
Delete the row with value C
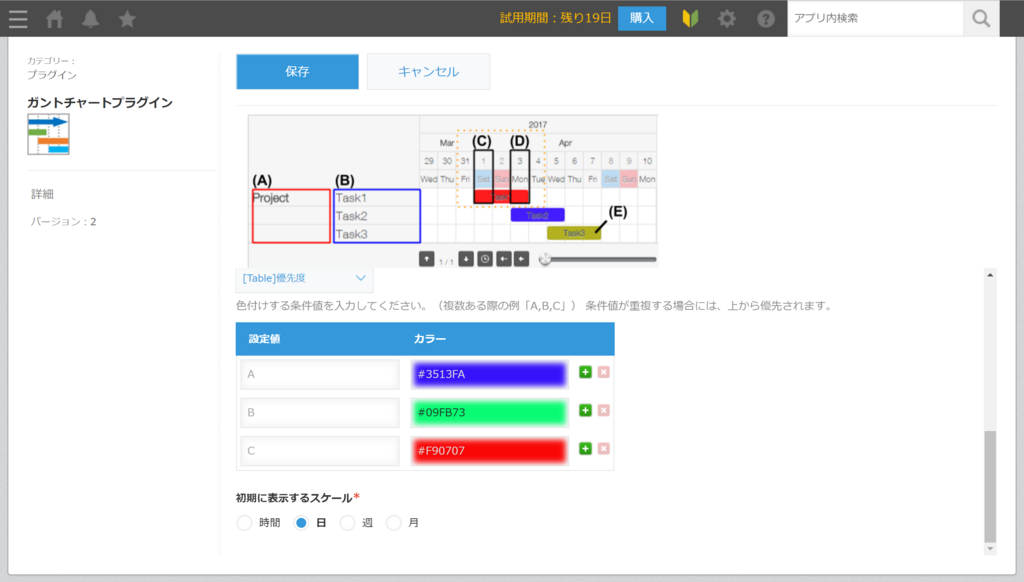[x=603, y=449]
